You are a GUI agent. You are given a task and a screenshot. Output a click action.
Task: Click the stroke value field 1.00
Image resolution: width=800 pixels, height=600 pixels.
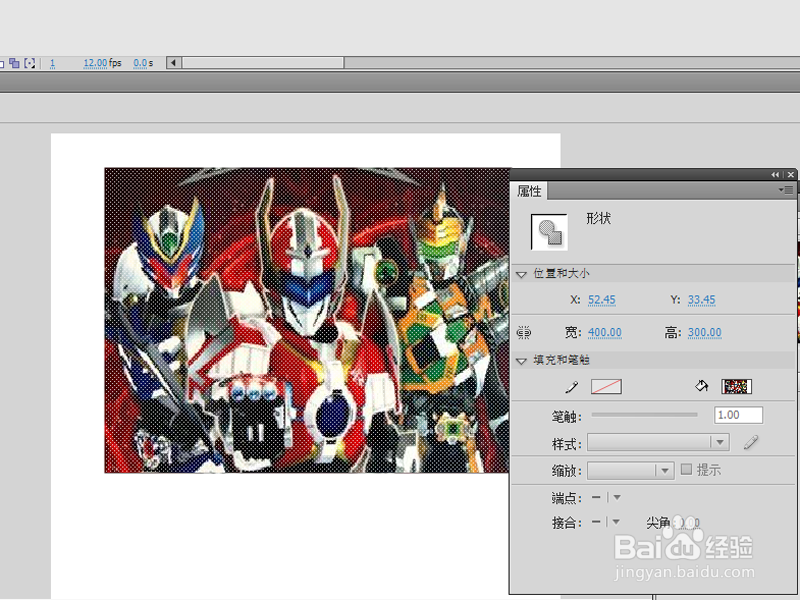coord(738,415)
